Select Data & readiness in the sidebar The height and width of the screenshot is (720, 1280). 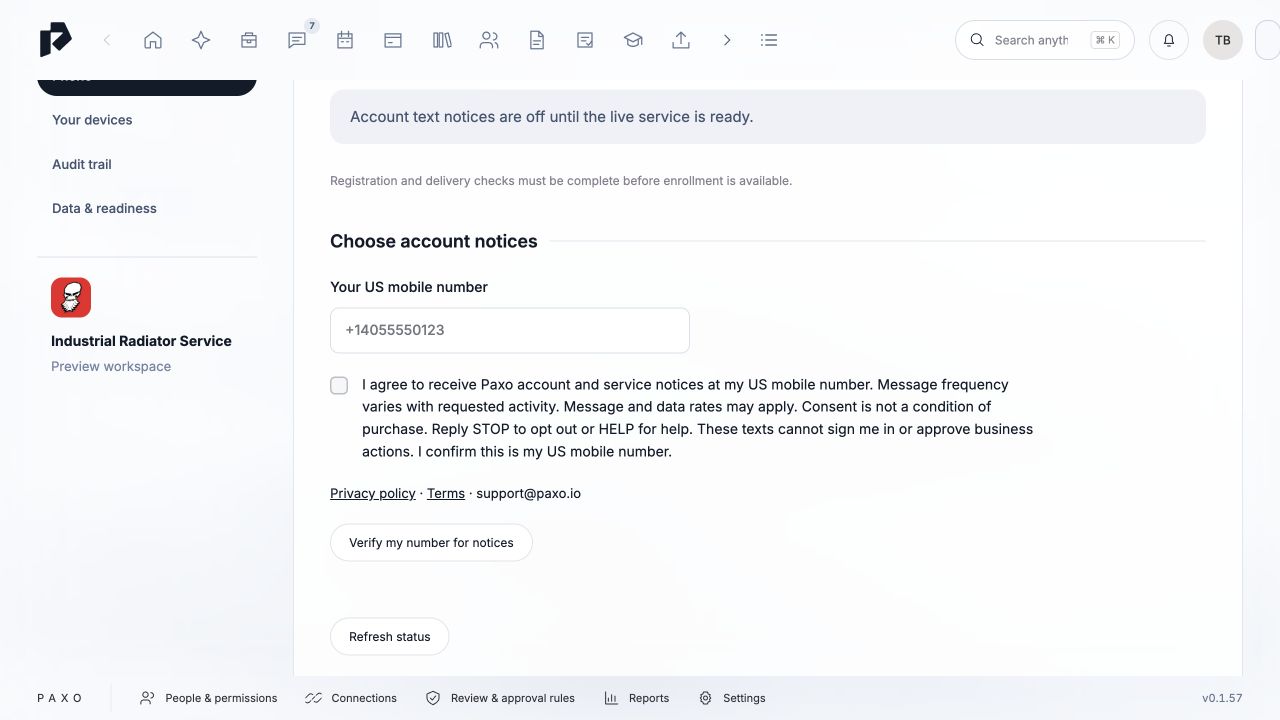pos(104,208)
